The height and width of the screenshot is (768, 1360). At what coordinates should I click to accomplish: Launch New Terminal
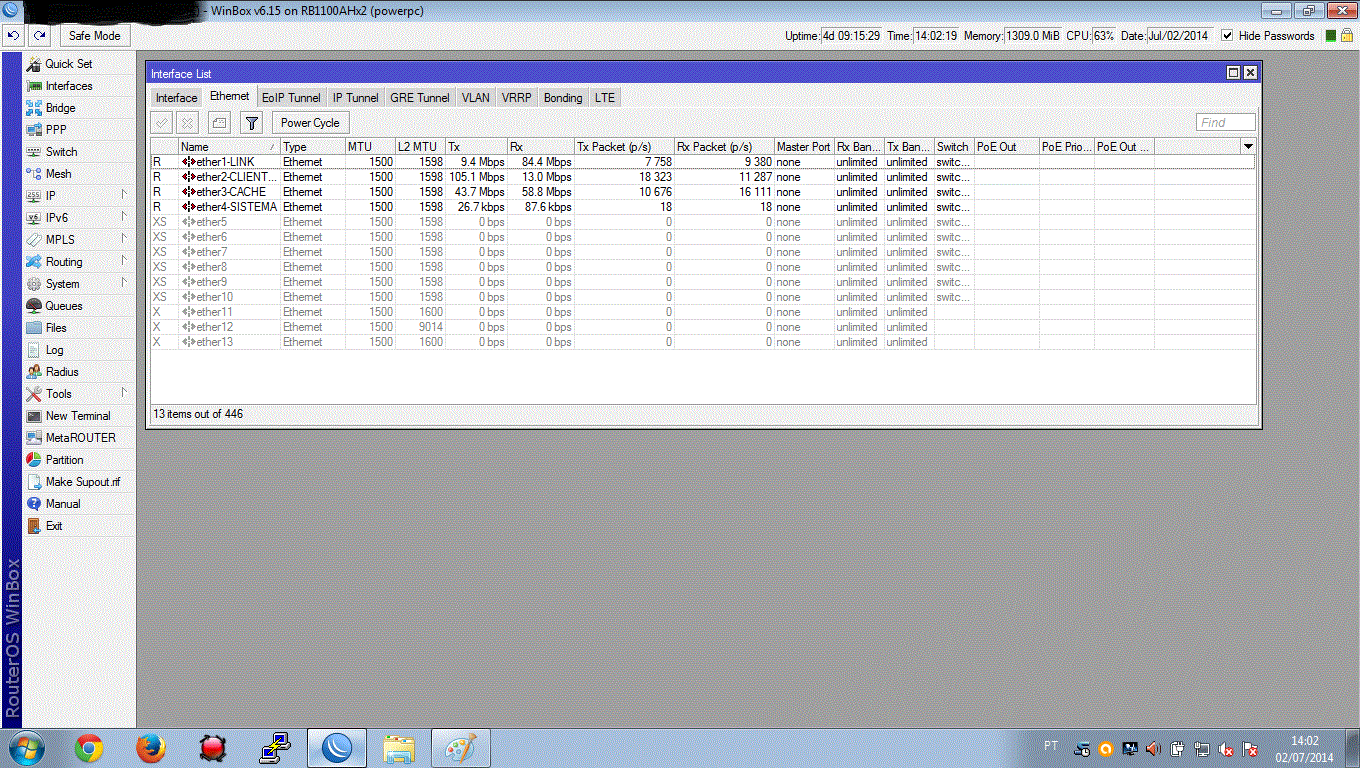tap(78, 416)
